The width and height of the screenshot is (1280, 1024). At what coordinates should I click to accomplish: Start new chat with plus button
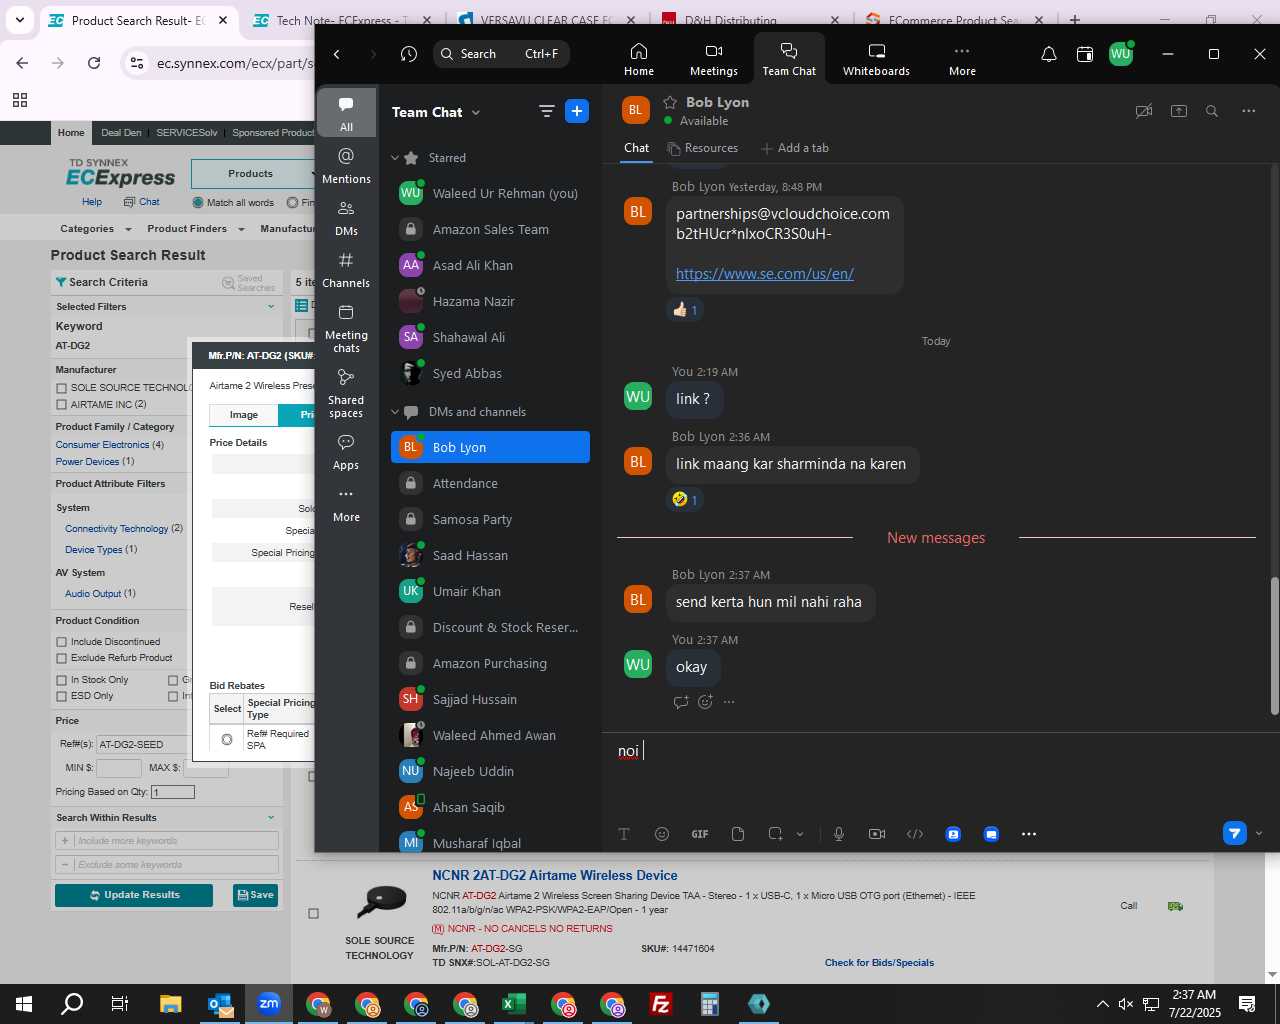(577, 111)
